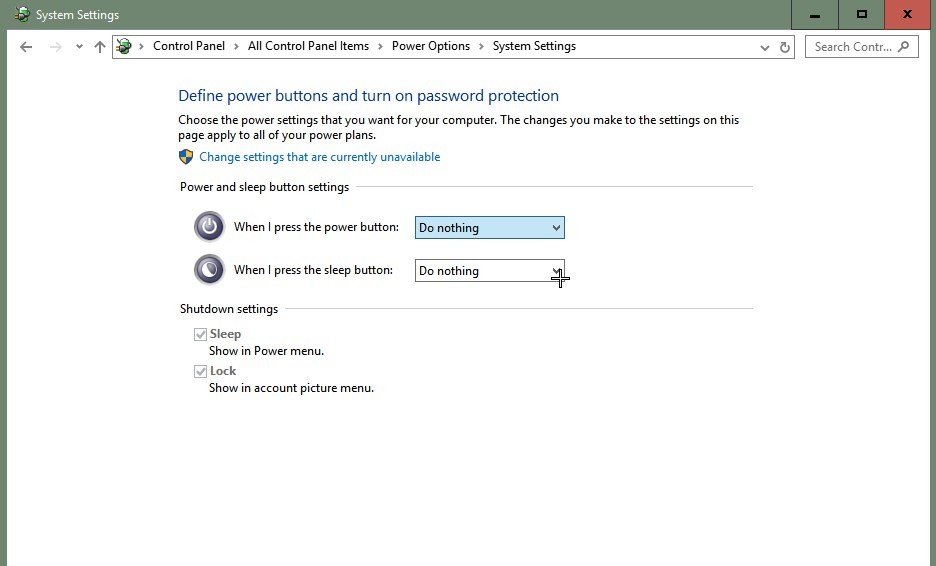936x566 pixels.
Task: Maximize the System Settings window
Action: coord(861,14)
